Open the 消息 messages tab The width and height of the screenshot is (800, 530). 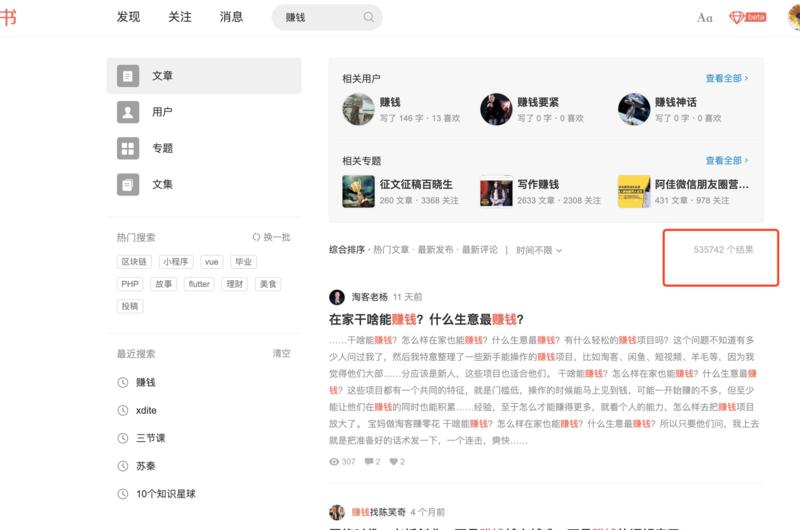(x=231, y=17)
